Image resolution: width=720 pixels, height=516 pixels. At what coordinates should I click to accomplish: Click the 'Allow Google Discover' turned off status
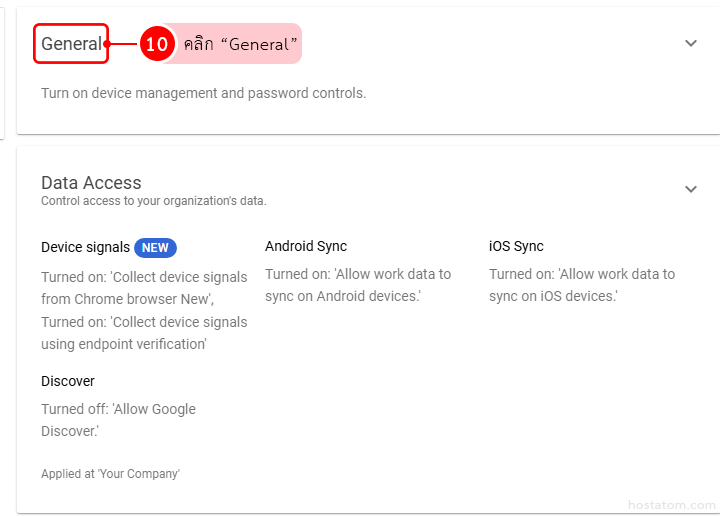(118, 420)
